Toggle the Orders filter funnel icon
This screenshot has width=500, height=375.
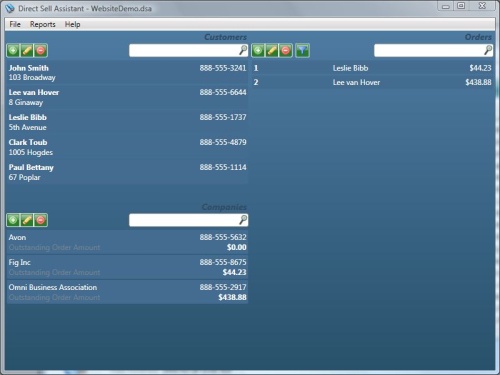pyautogui.click(x=302, y=51)
